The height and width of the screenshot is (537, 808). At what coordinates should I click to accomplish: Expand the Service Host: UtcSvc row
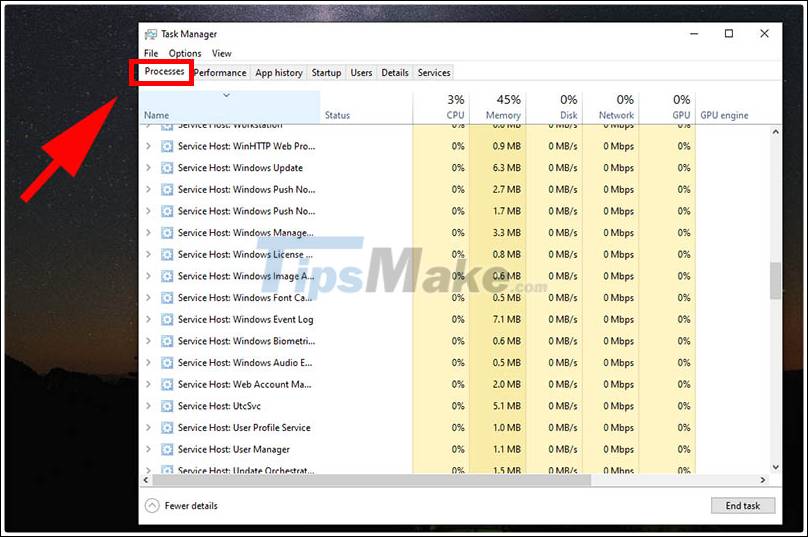coord(148,406)
